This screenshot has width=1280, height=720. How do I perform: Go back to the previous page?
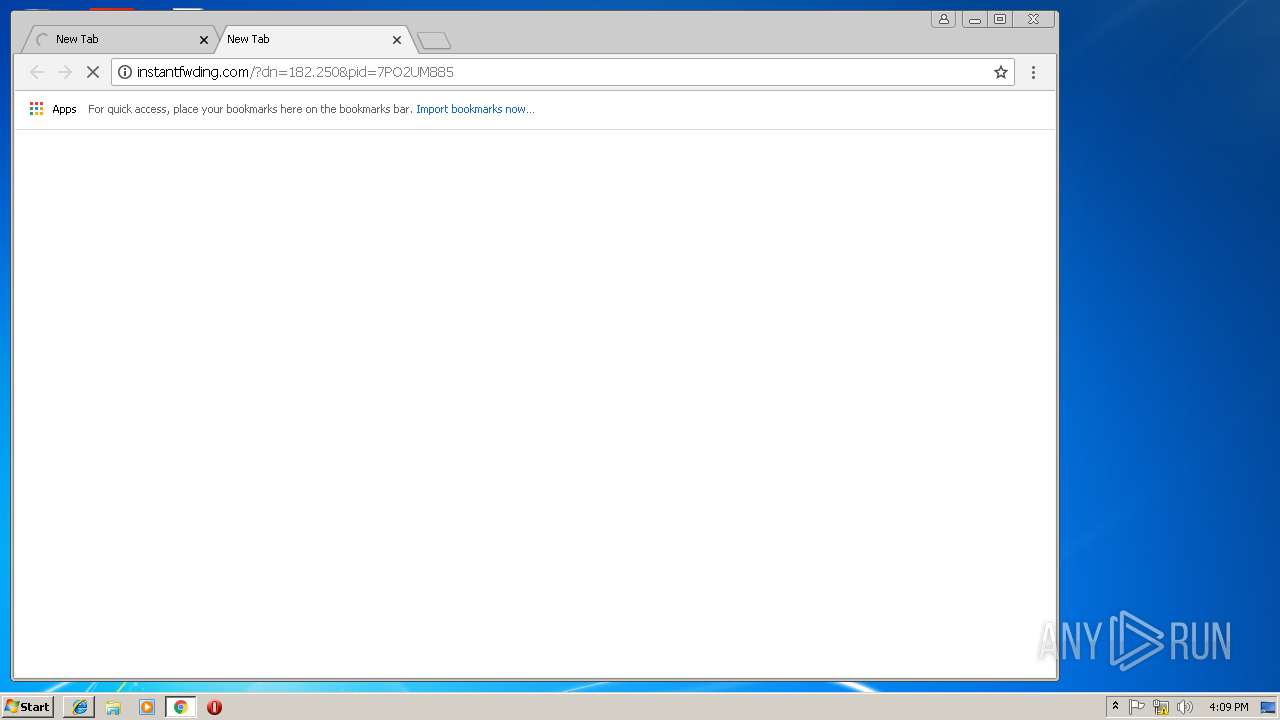pos(37,72)
